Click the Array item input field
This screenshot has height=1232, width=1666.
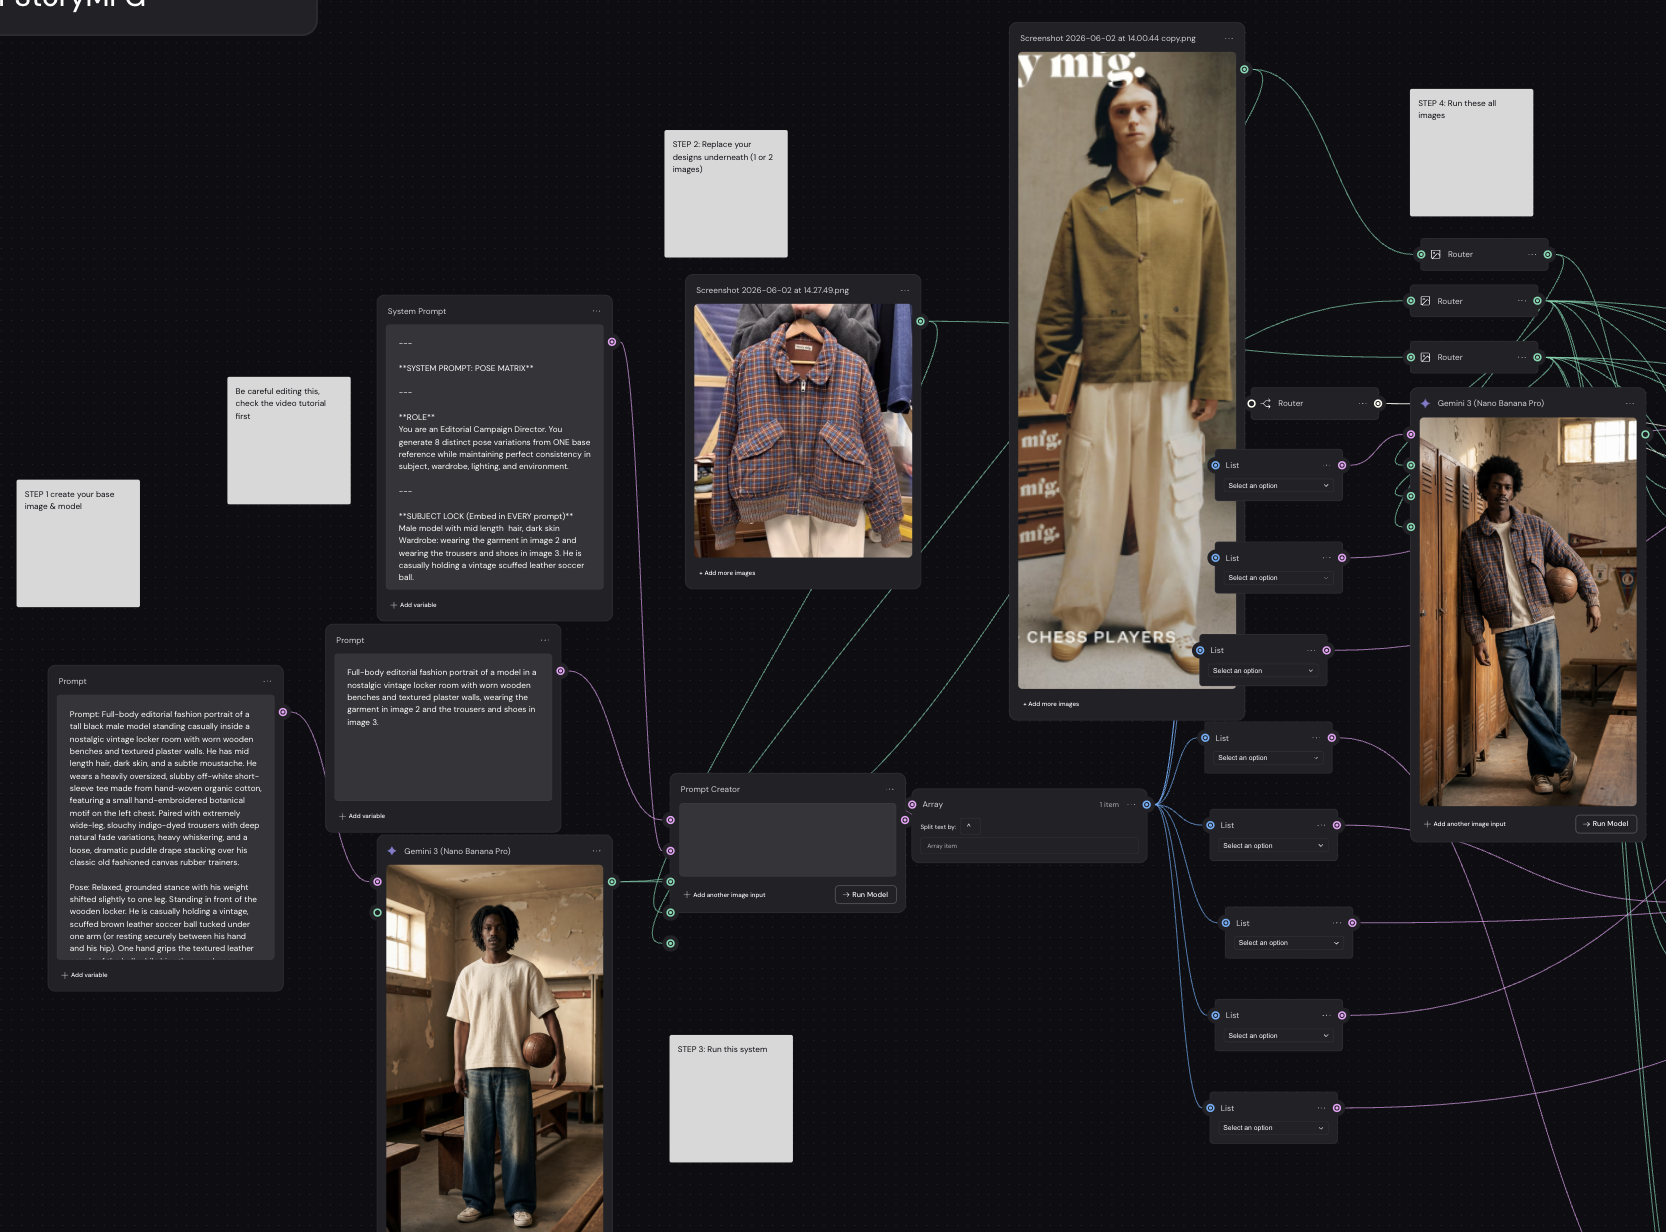pyautogui.click(x=1029, y=846)
